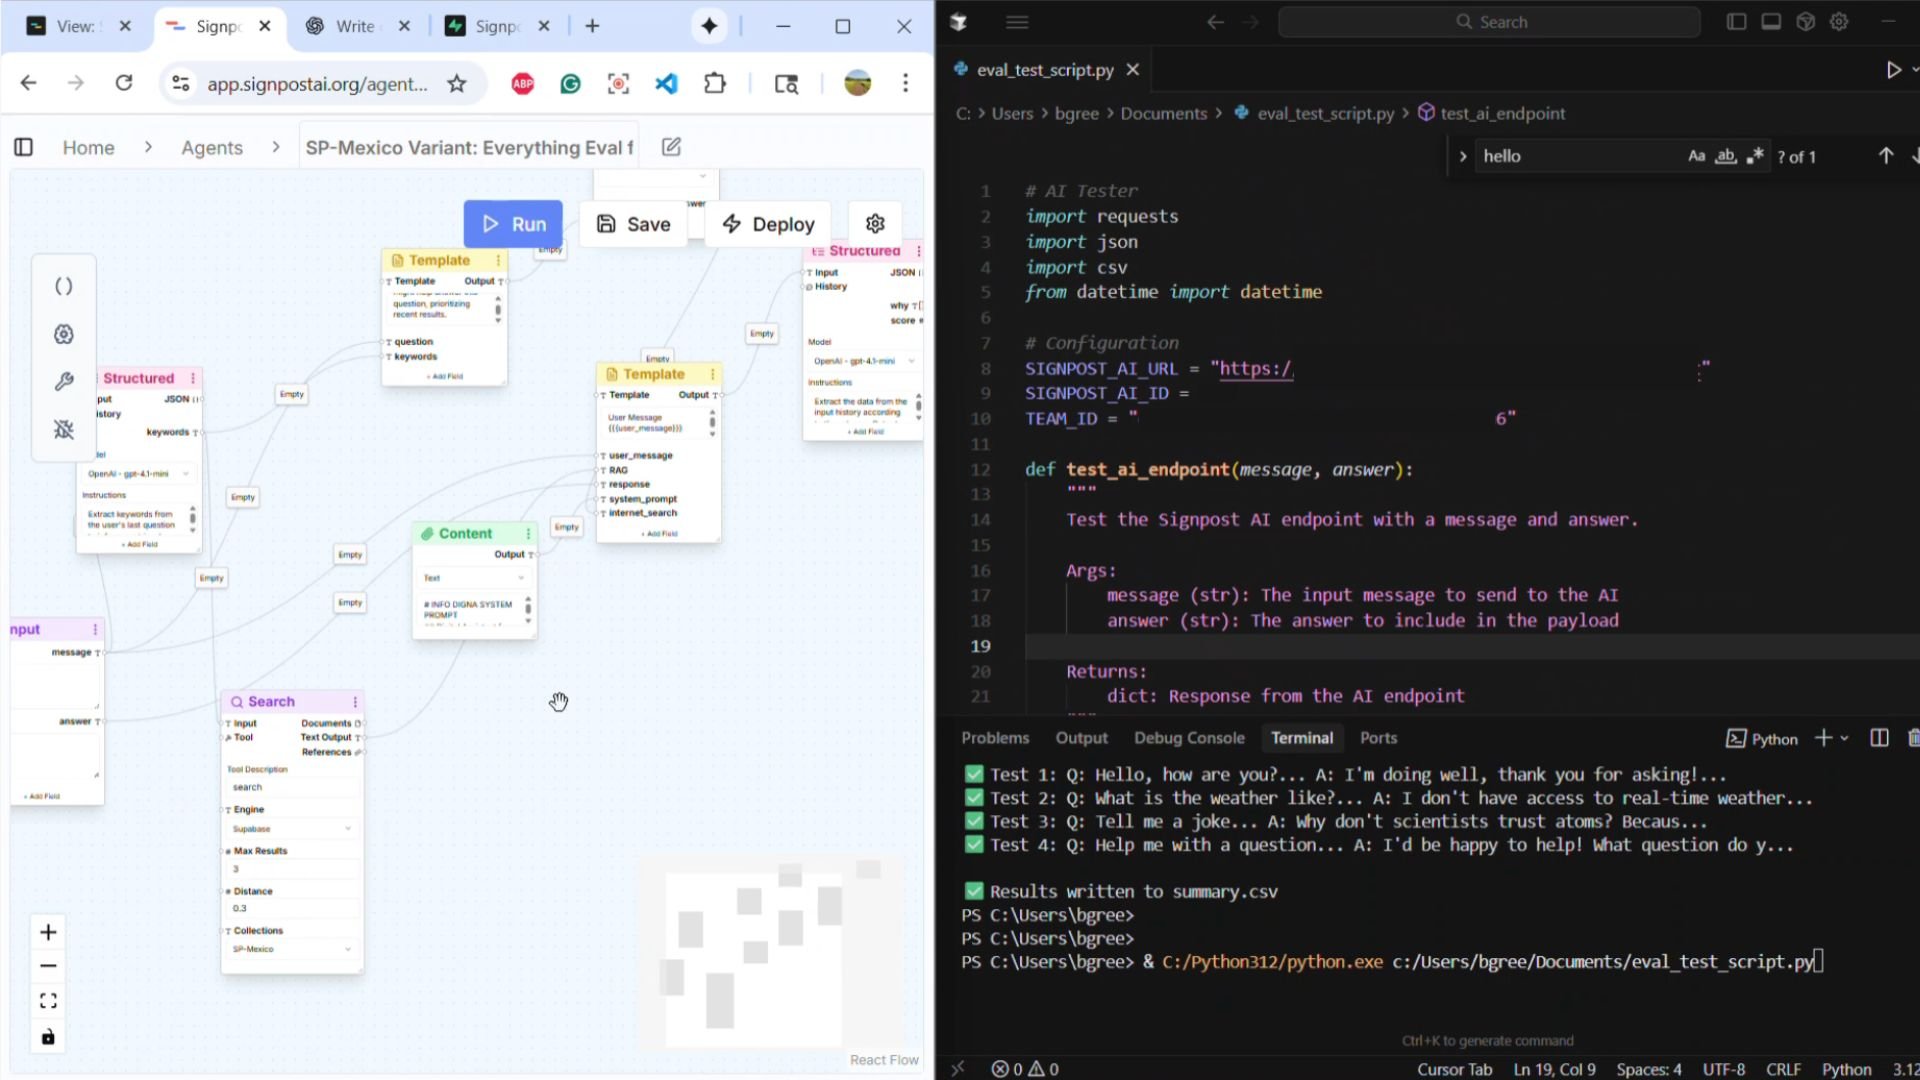
Task: Click the editor top Search command bar
Action: tap(1489, 22)
